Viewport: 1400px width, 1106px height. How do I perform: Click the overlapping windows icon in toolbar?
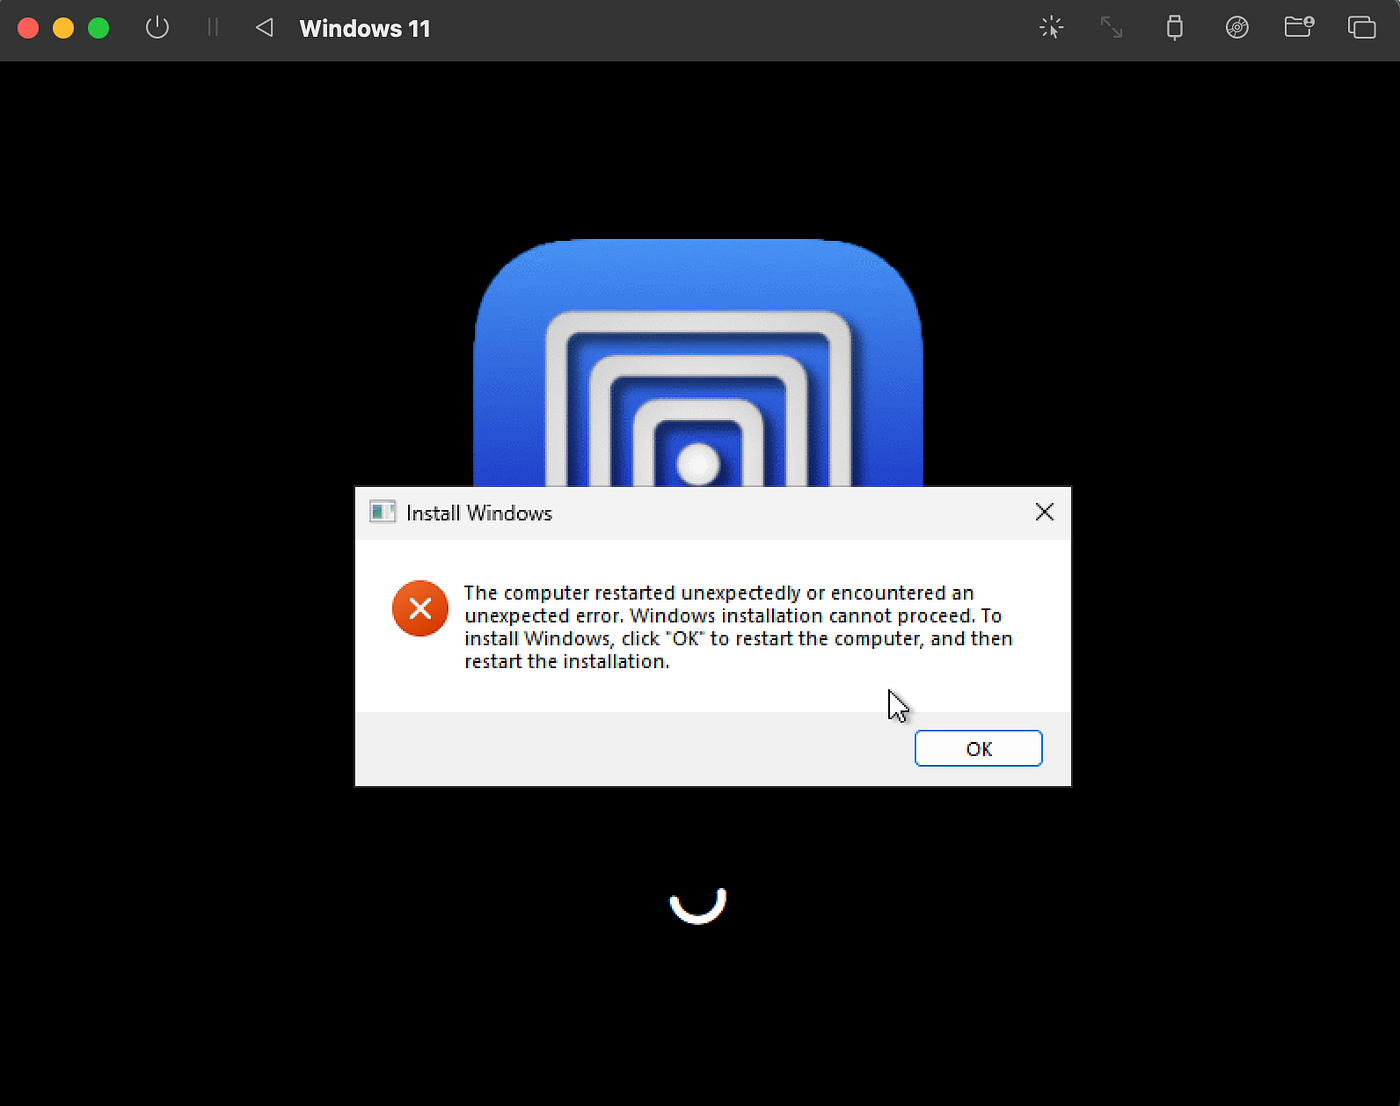point(1362,28)
